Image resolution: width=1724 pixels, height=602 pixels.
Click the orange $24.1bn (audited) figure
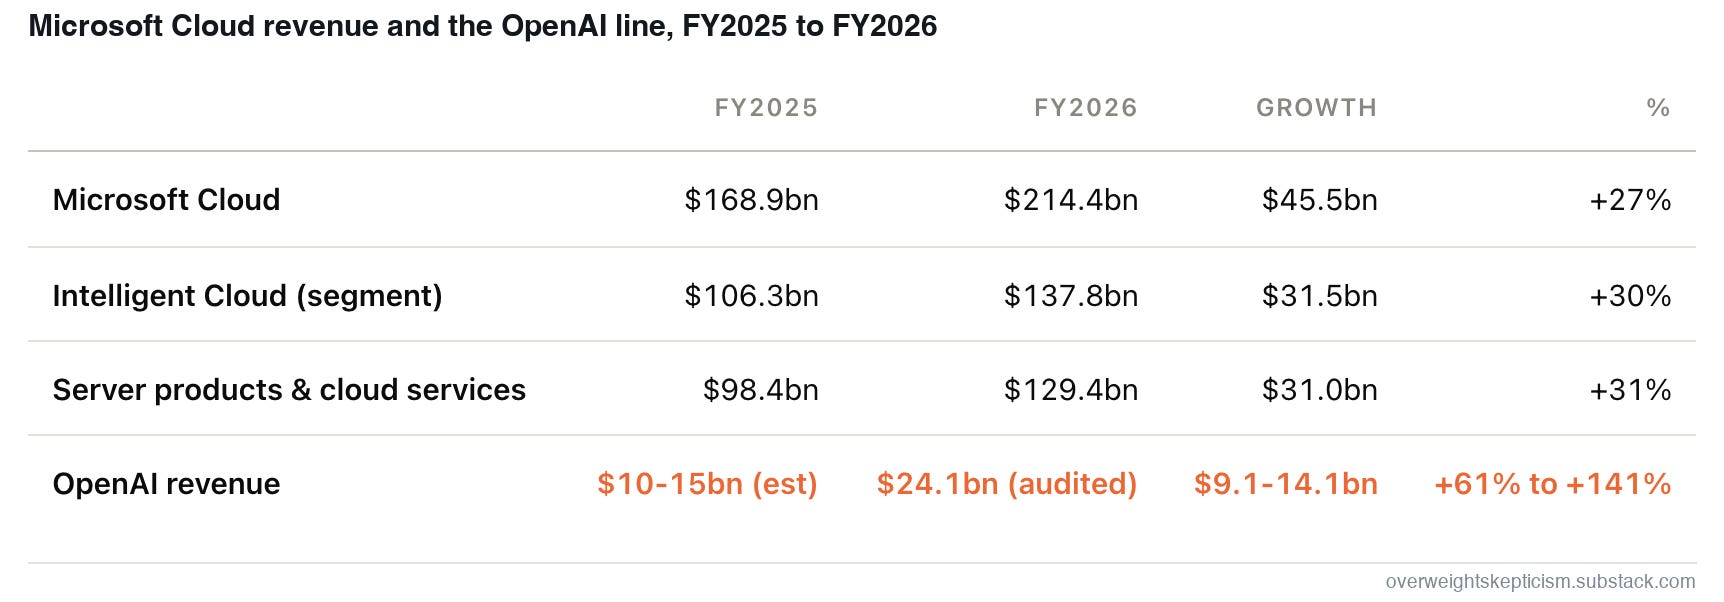(x=1007, y=484)
